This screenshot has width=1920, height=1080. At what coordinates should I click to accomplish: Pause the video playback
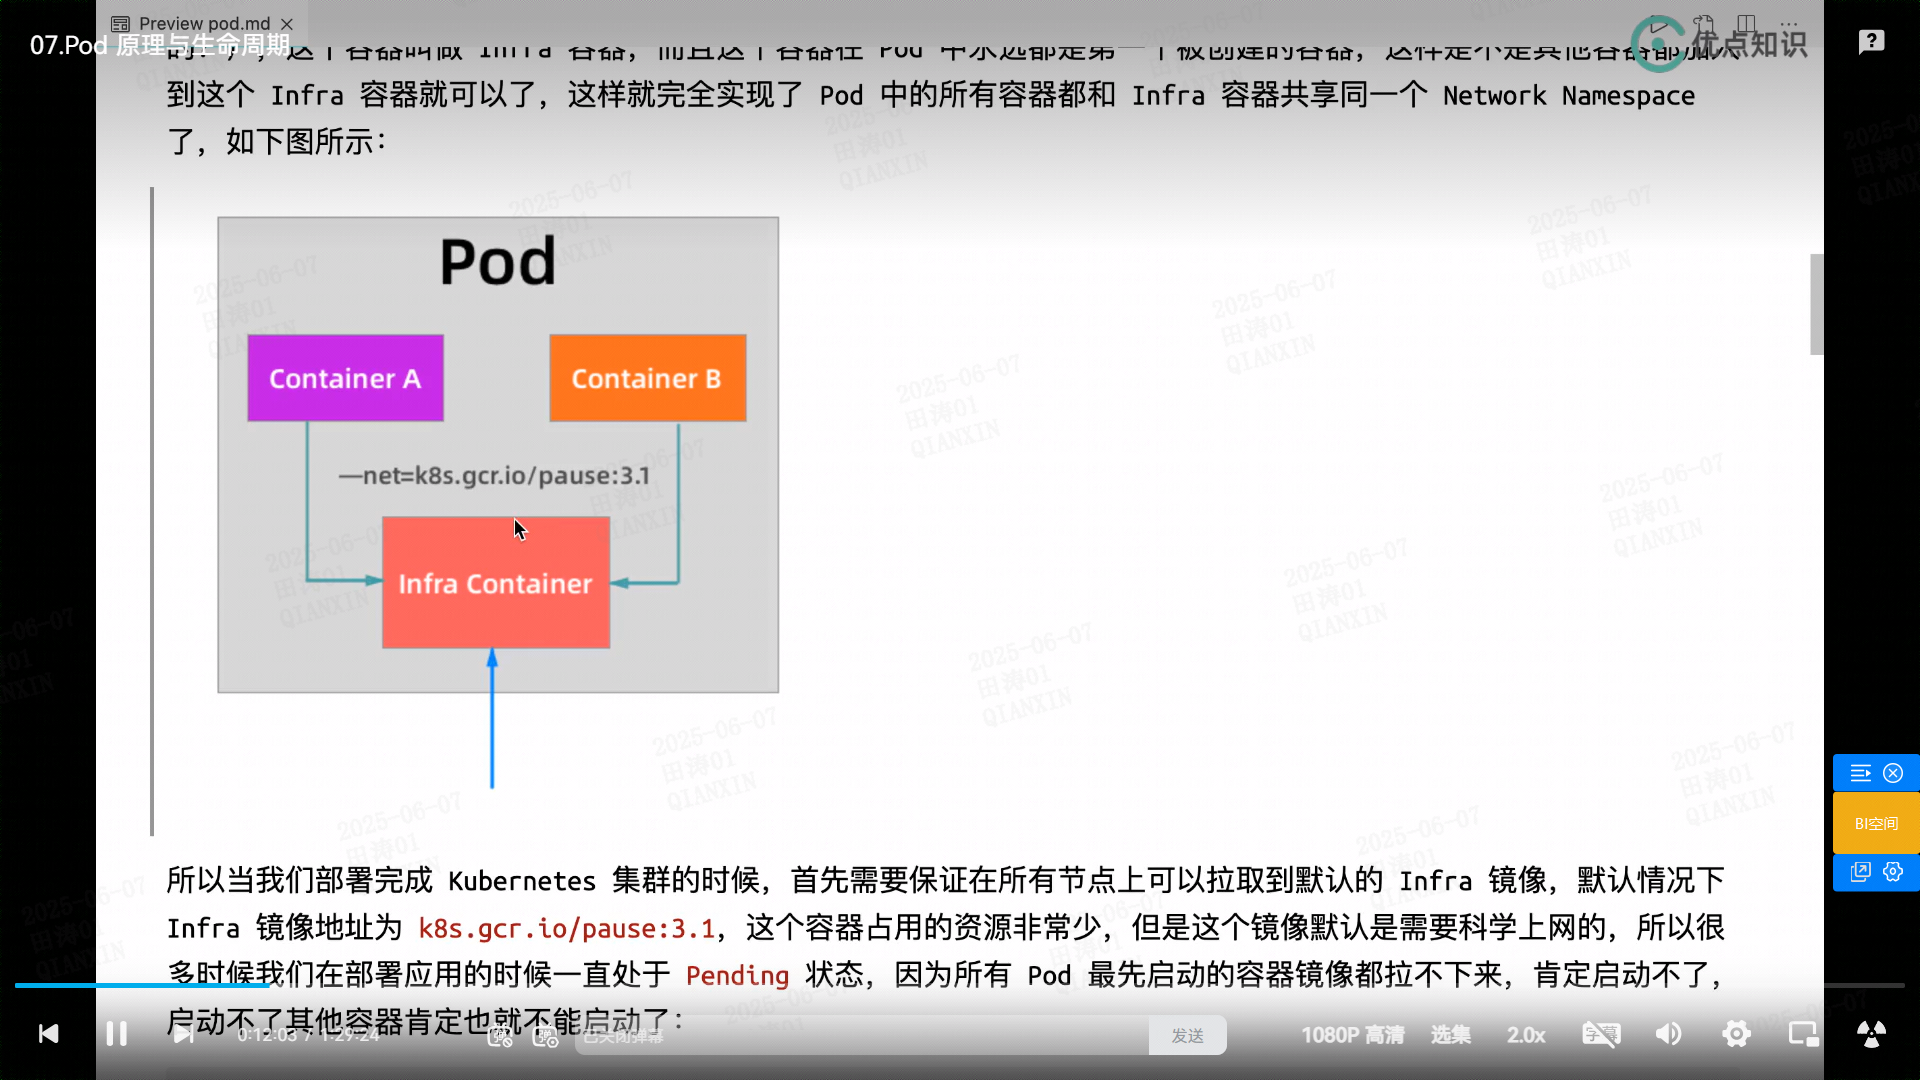(x=116, y=1034)
